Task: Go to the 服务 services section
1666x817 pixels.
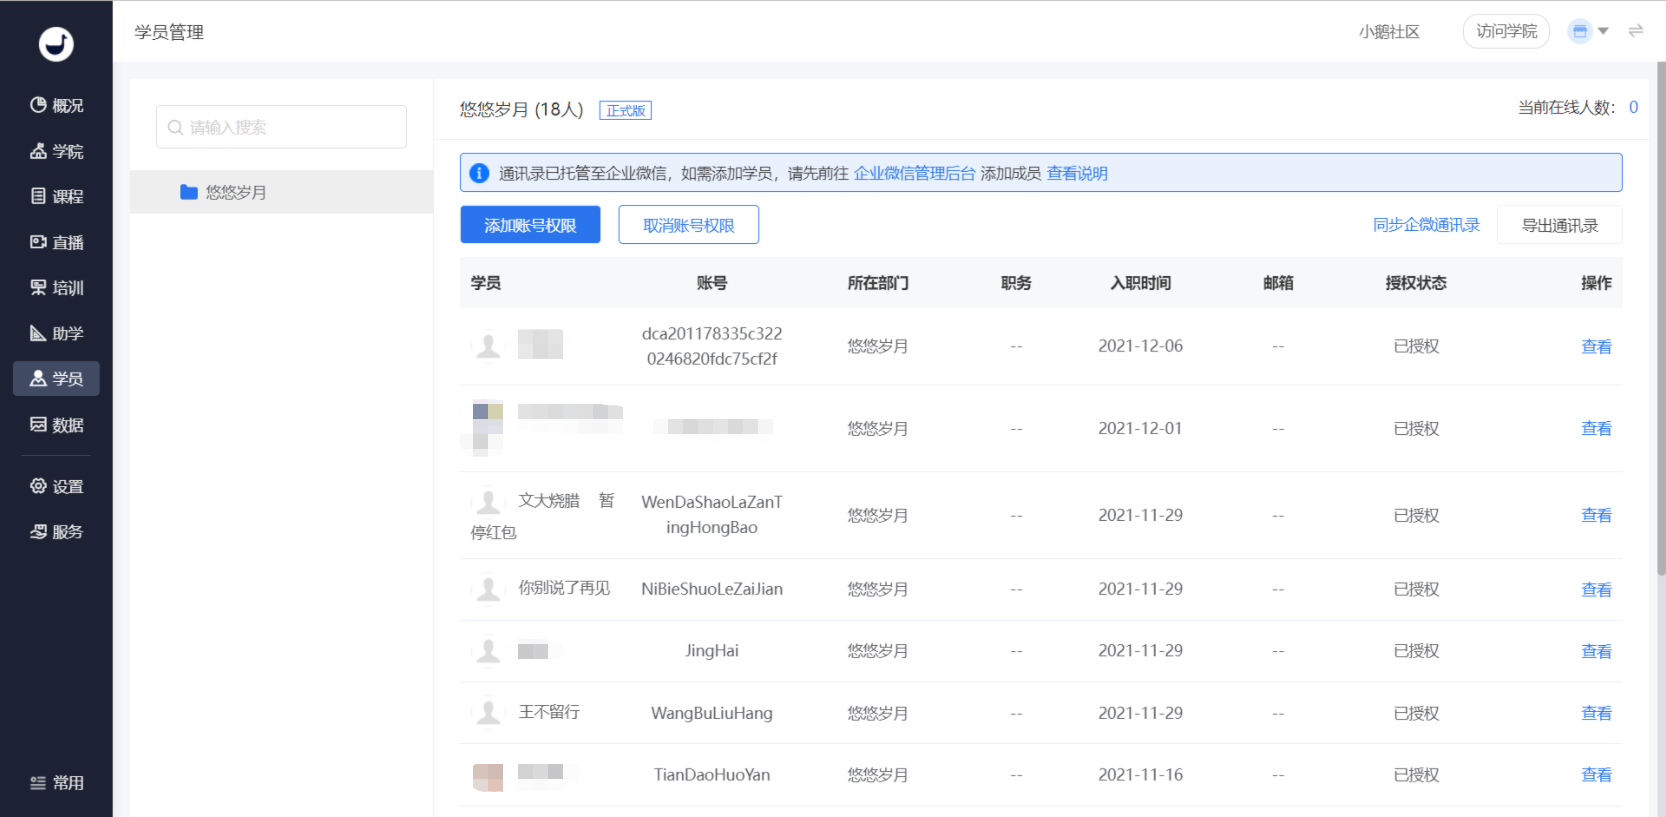Action: tap(56, 532)
